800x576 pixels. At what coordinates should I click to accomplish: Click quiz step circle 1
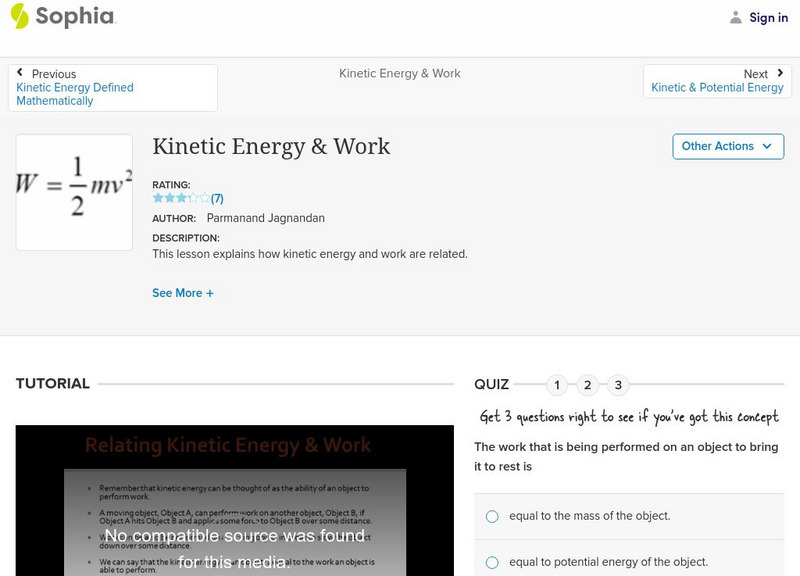click(x=557, y=384)
